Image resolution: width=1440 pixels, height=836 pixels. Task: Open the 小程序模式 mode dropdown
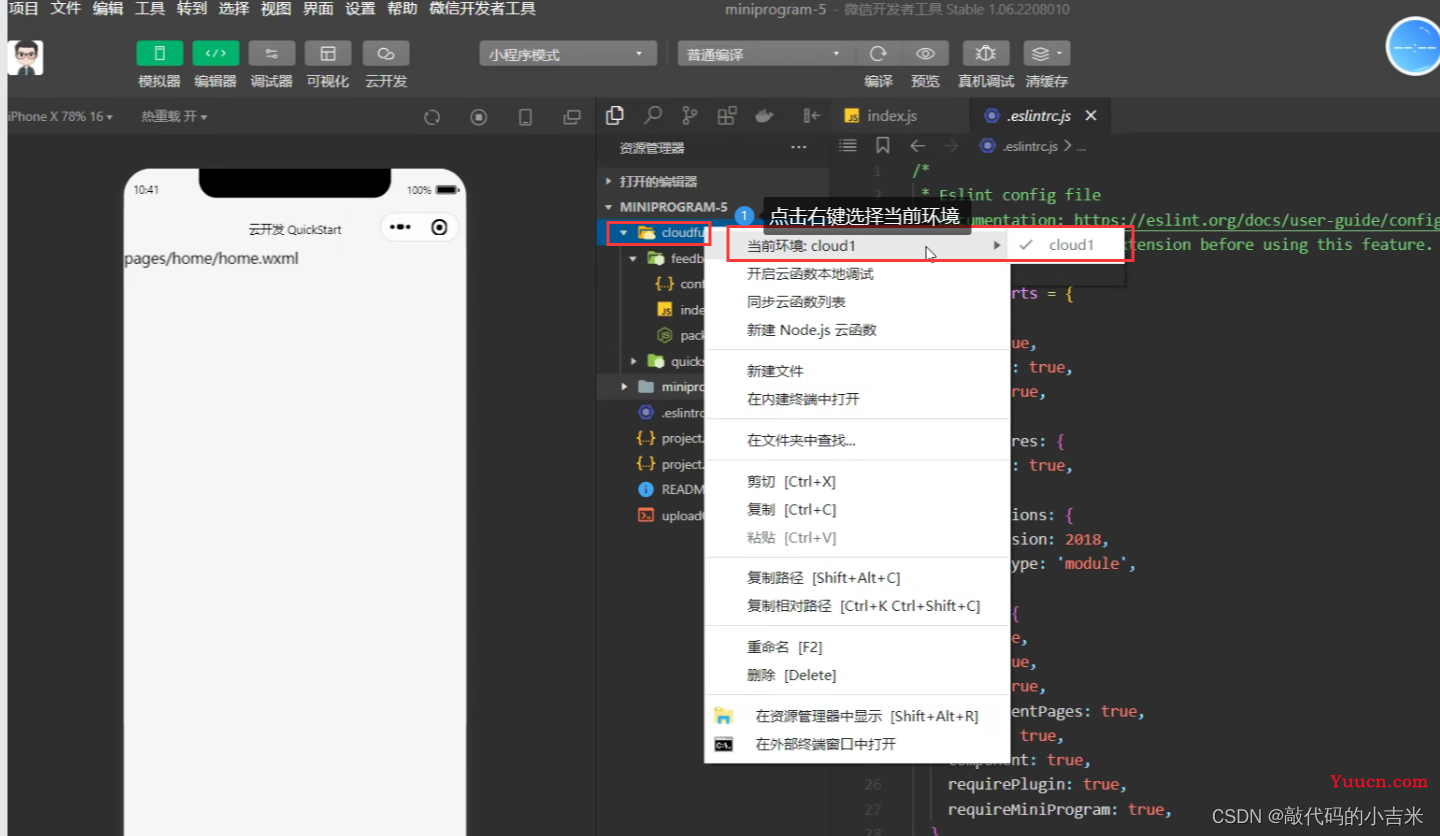[x=568, y=54]
